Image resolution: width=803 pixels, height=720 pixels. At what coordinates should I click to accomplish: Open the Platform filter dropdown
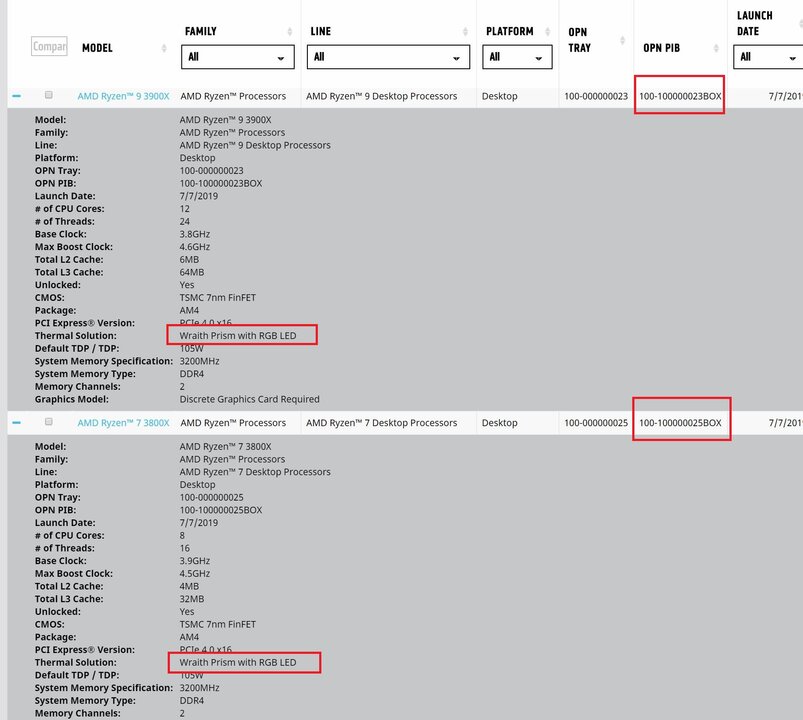pos(517,57)
